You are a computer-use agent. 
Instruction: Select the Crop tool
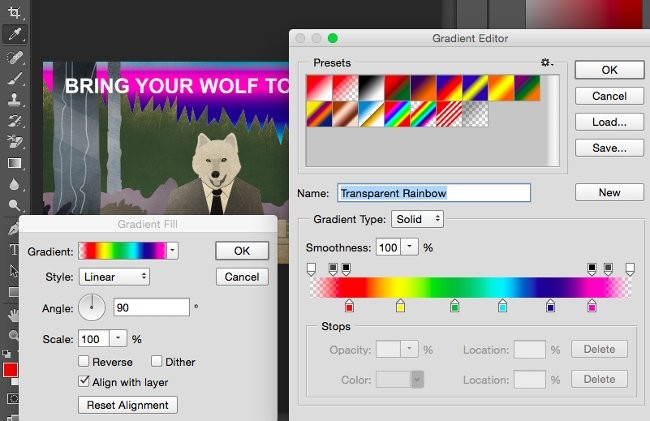[14, 13]
